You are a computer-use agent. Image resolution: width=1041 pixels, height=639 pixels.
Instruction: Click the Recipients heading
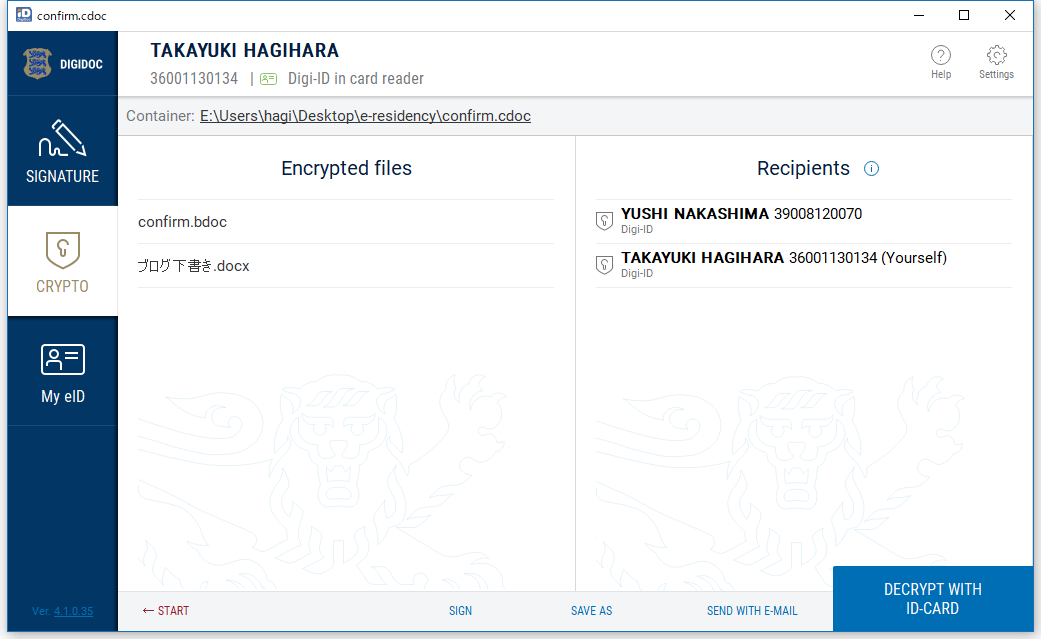point(803,169)
